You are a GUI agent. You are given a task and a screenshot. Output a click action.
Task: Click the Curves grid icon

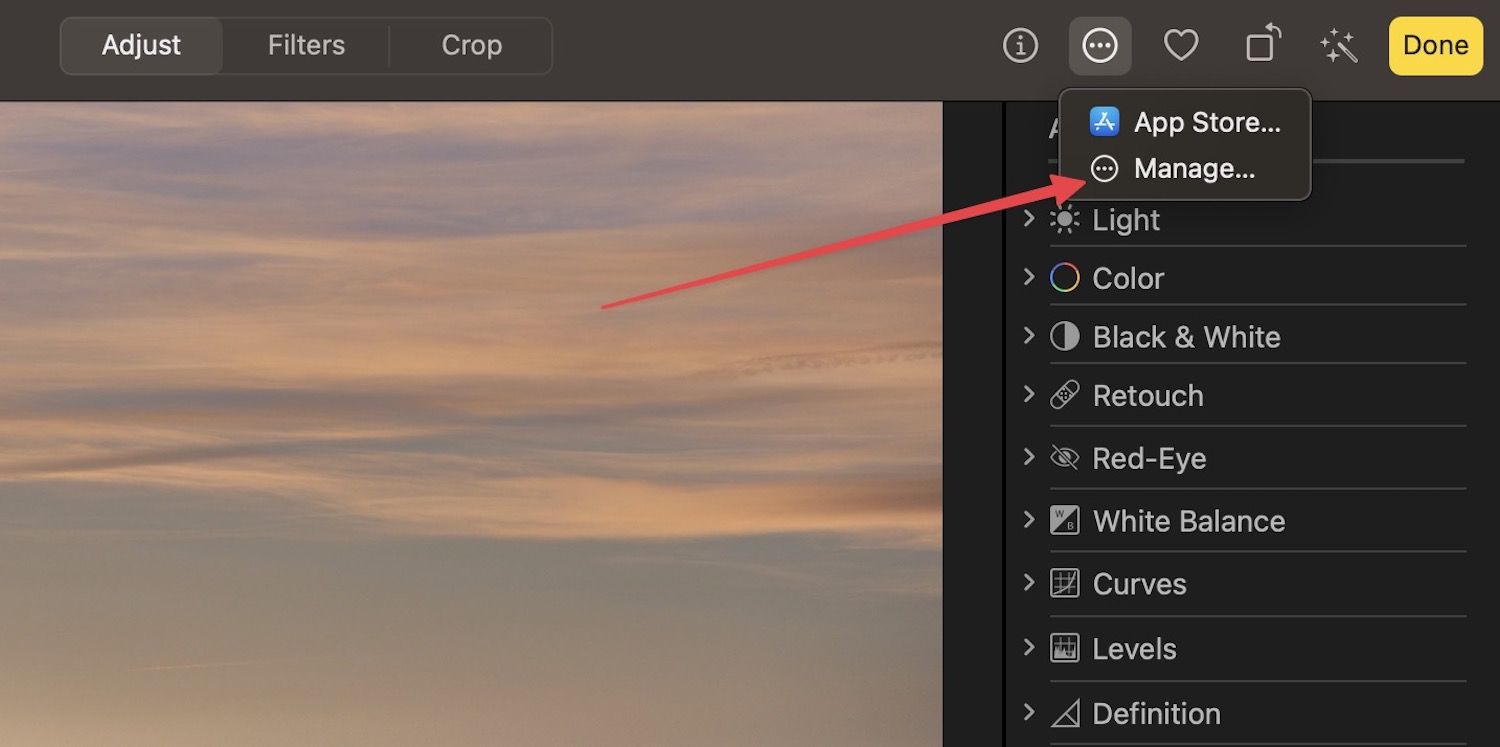click(1065, 583)
